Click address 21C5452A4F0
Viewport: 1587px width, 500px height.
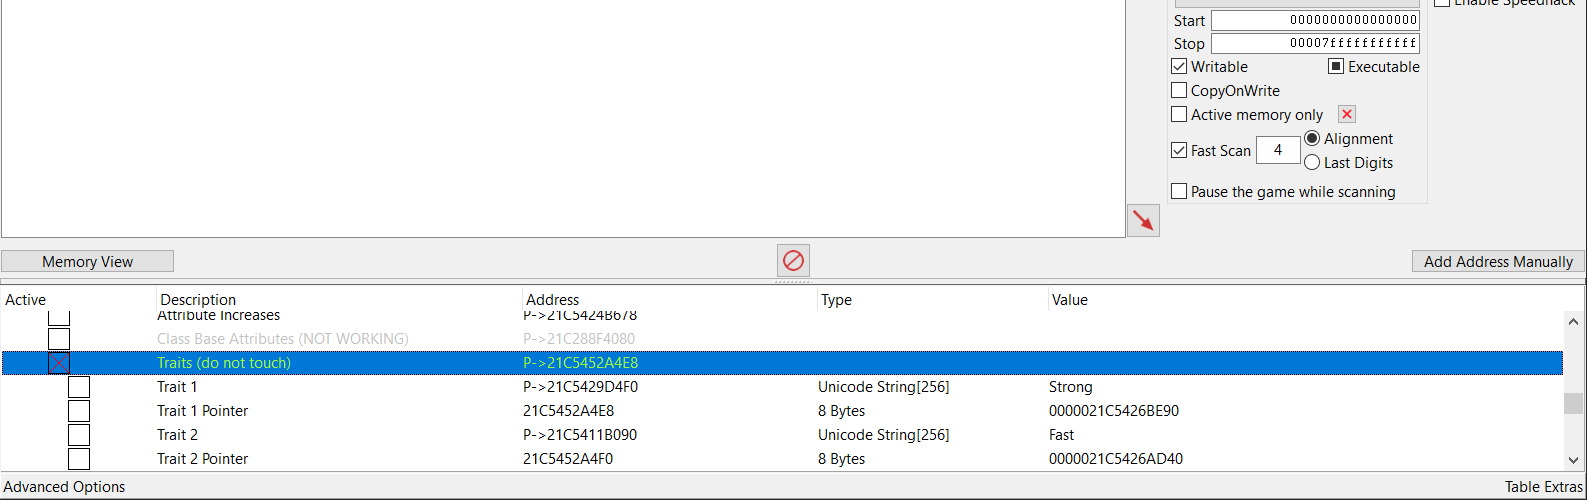coord(567,459)
